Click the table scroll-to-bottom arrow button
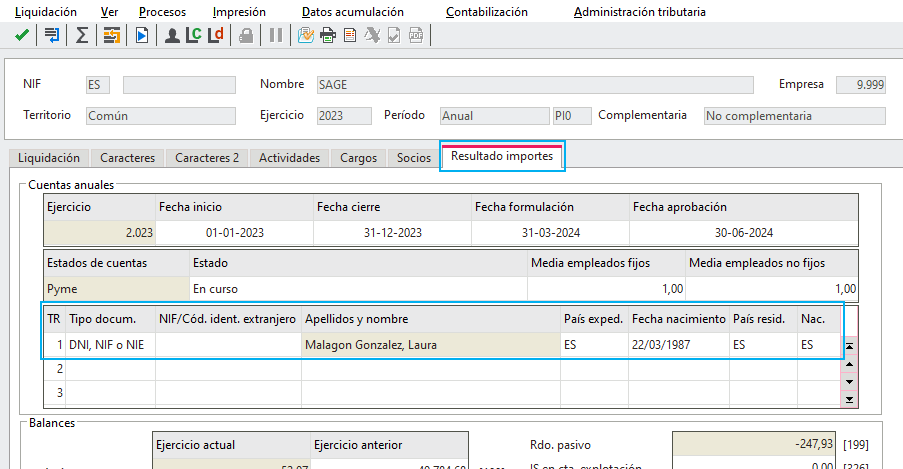This screenshot has width=903, height=469. (849, 399)
